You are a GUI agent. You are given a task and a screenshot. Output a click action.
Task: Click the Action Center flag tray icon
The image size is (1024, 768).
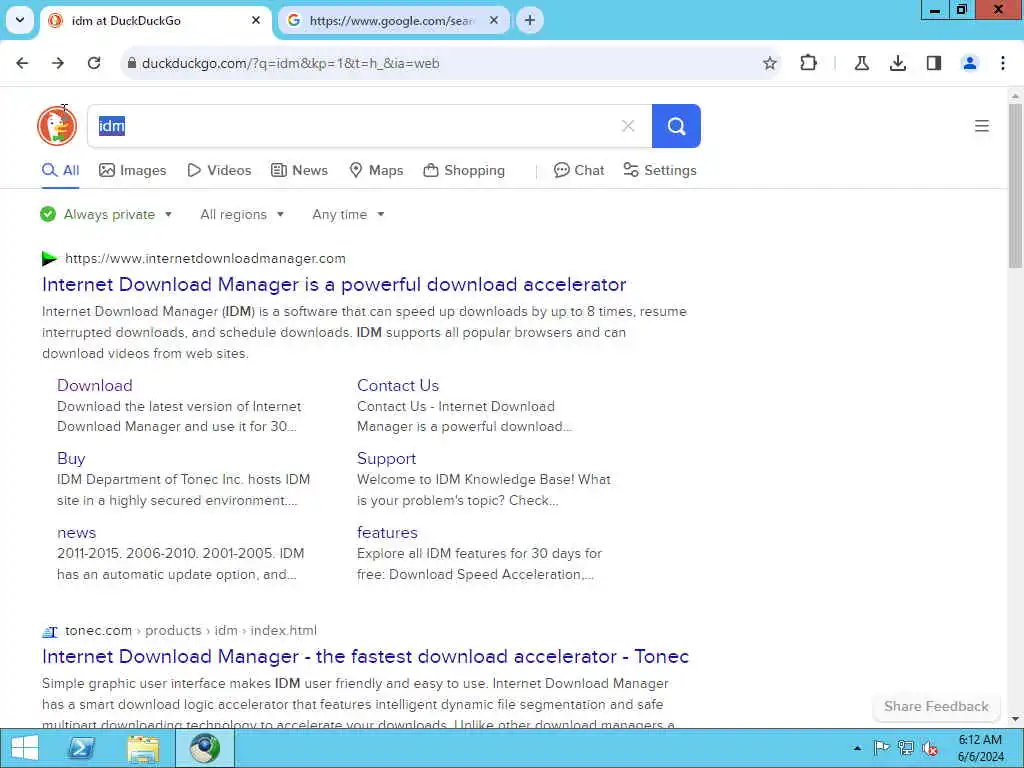881,748
